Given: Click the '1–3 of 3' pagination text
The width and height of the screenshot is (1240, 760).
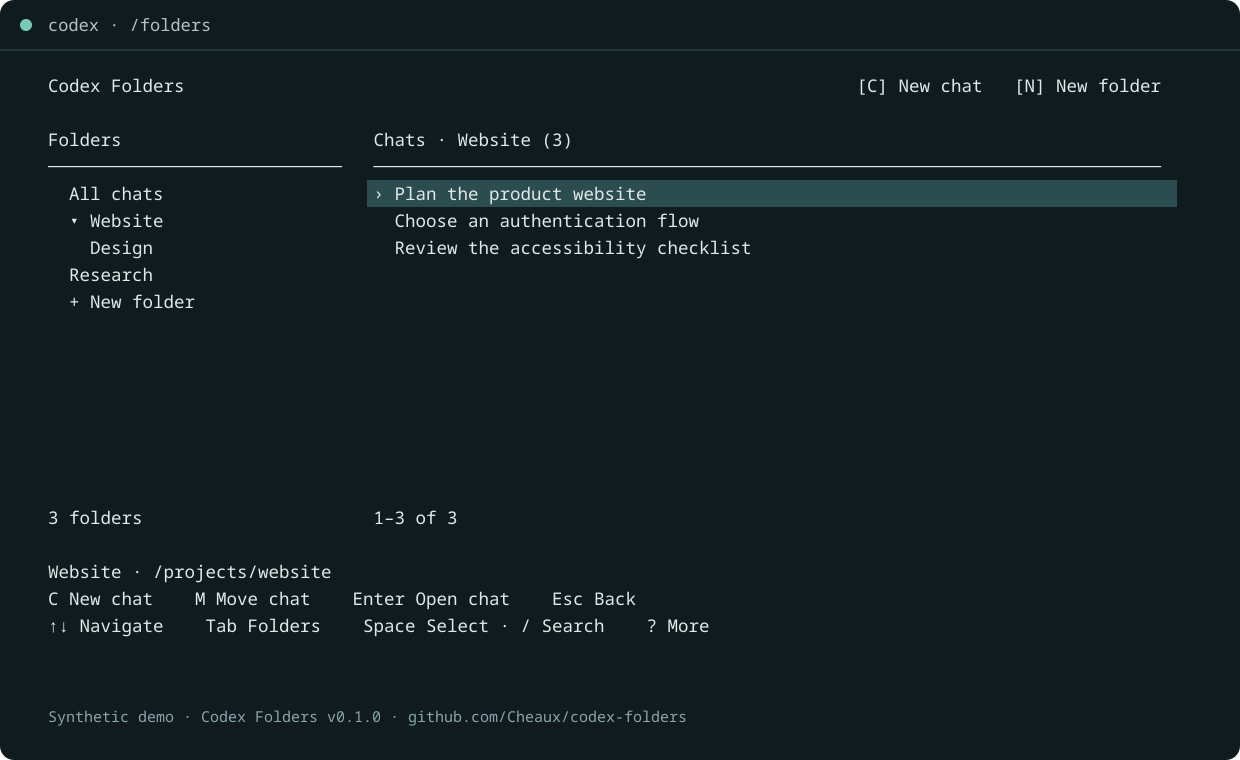Looking at the screenshot, I should tap(415, 518).
